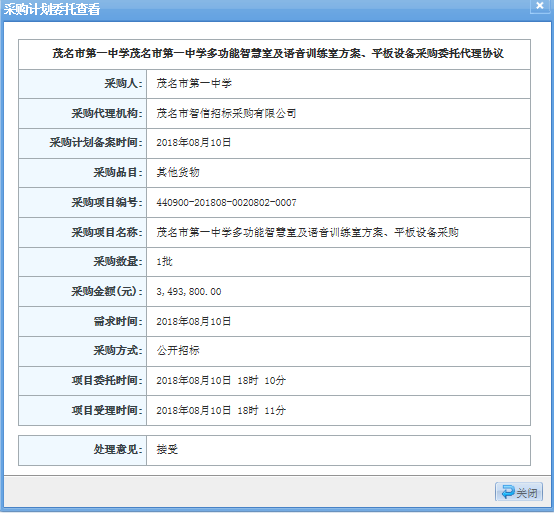554x513 pixels.
Task: Select the 处理意见 value 接受
Action: pyautogui.click(x=167, y=450)
